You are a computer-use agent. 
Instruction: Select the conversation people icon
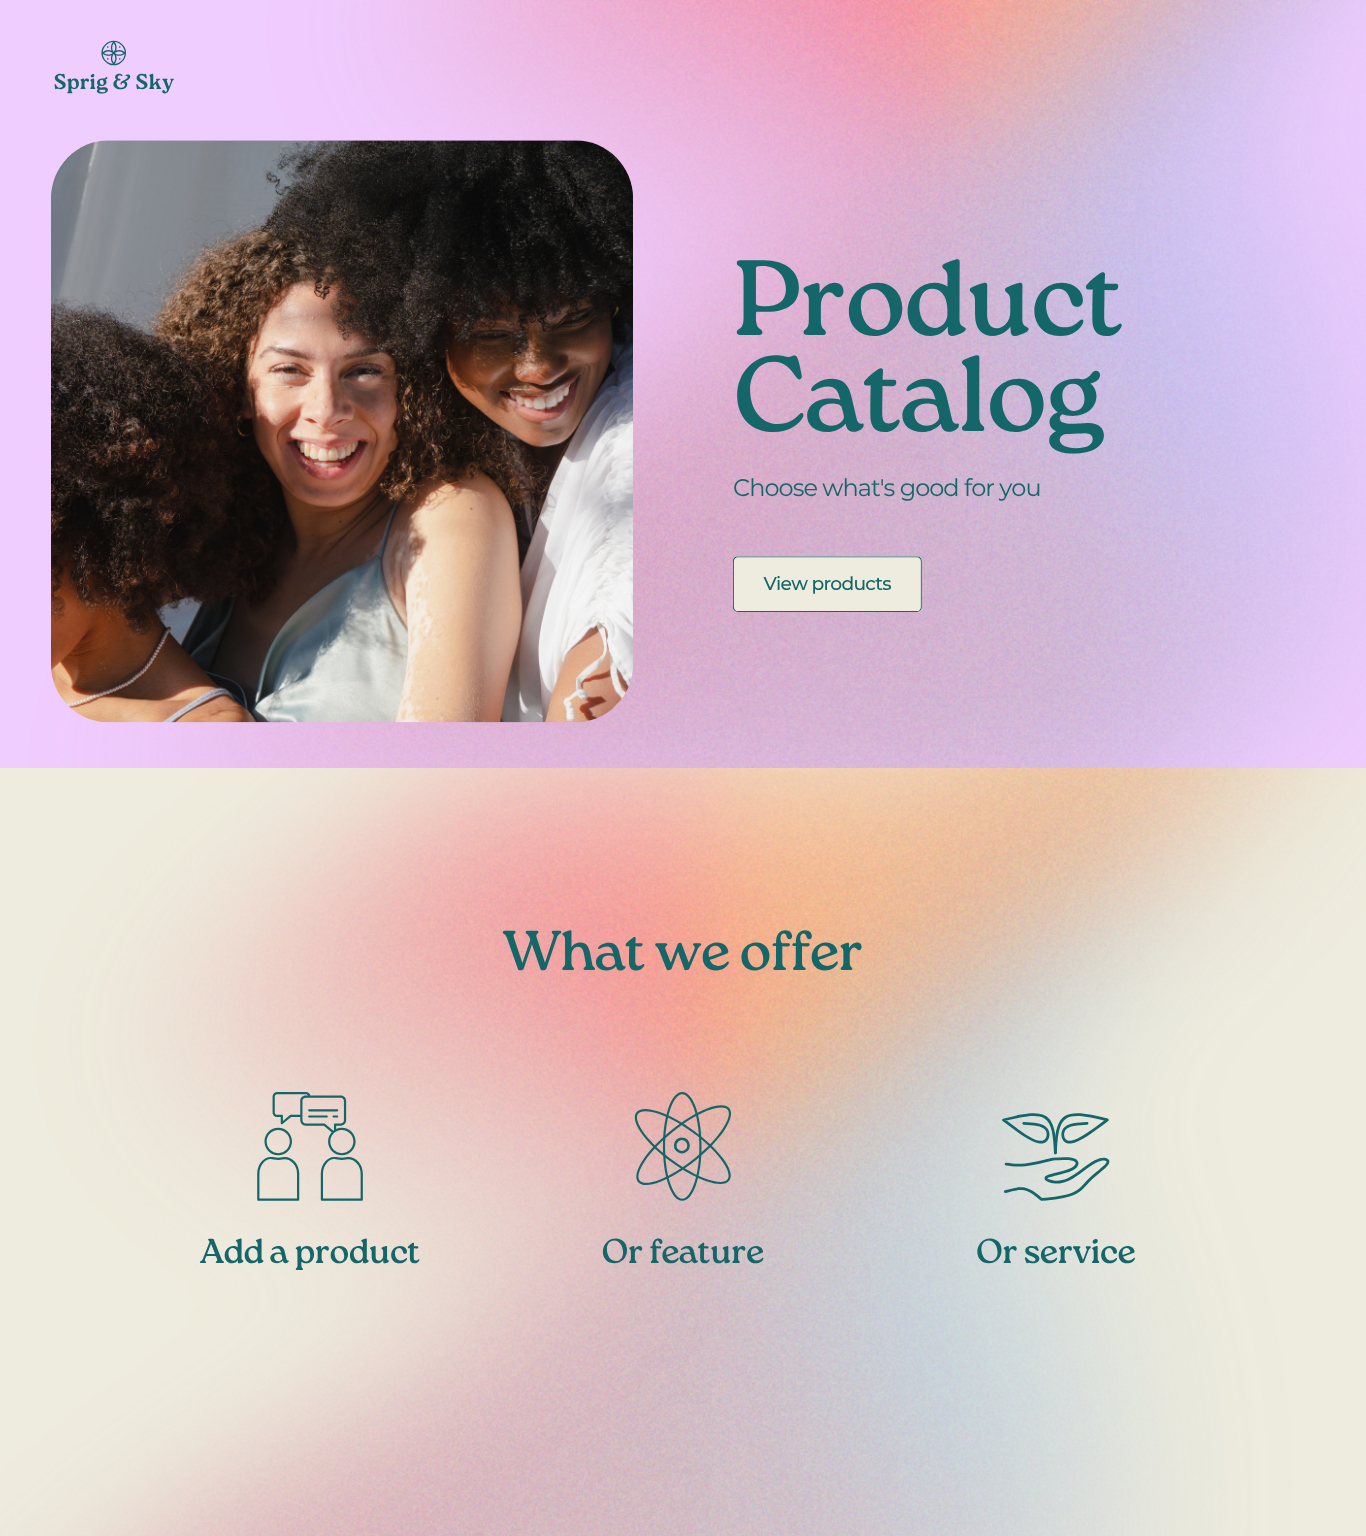310,1146
